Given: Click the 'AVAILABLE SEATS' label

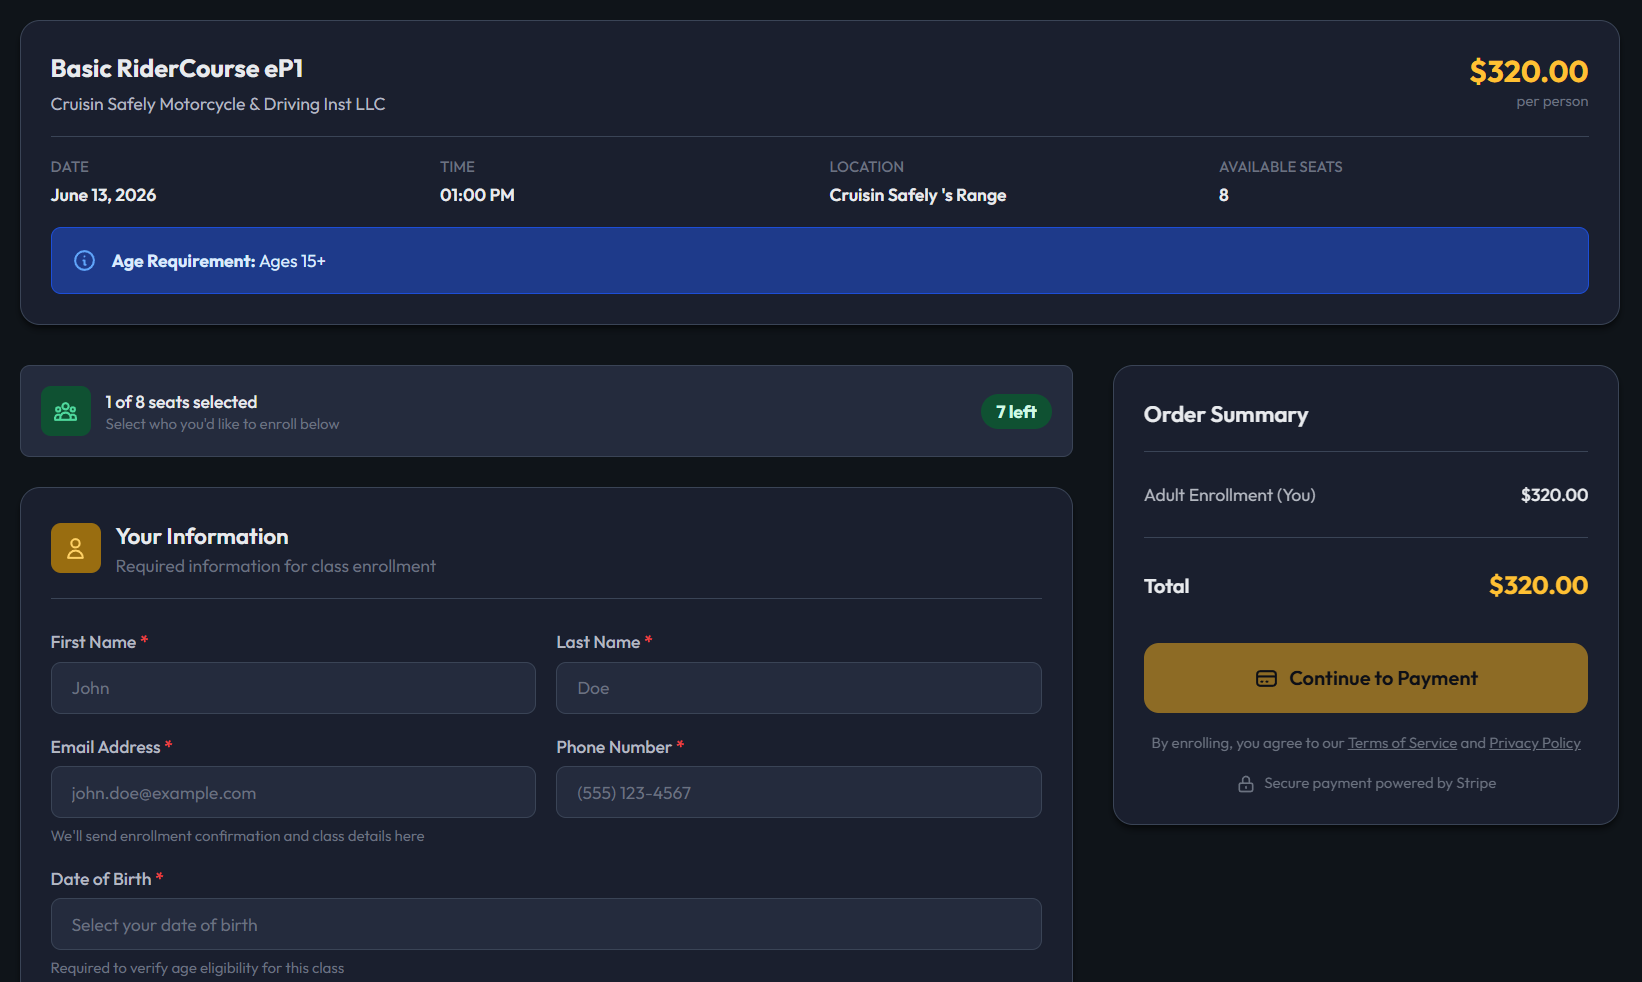Looking at the screenshot, I should (x=1280, y=167).
